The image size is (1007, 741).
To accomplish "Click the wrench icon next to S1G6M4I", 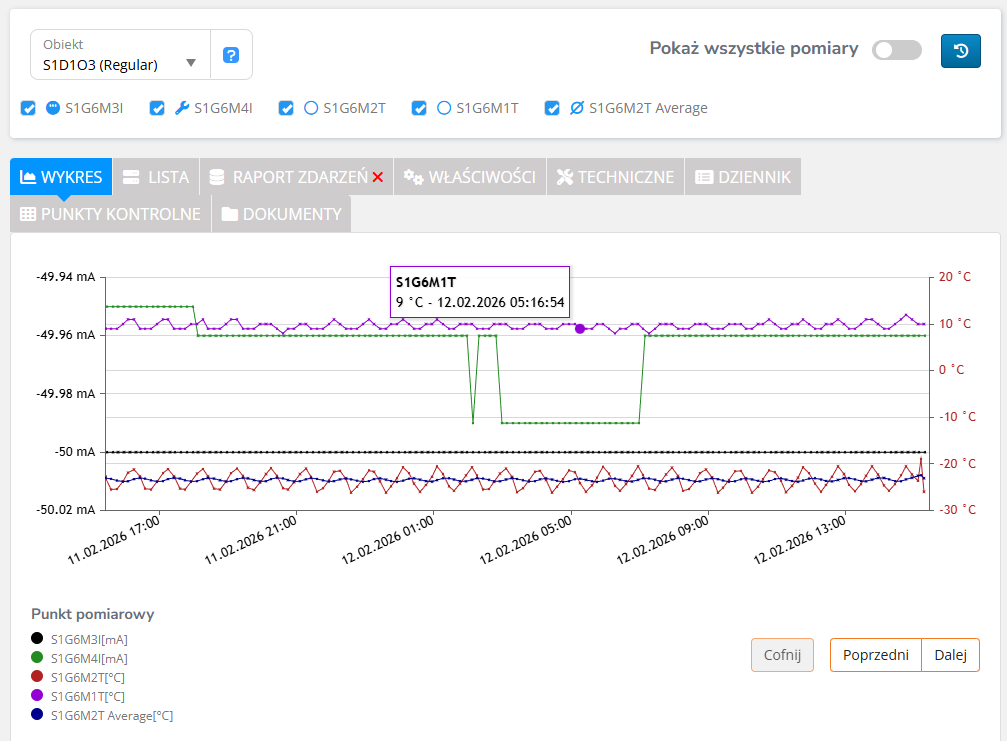I will pos(181,108).
